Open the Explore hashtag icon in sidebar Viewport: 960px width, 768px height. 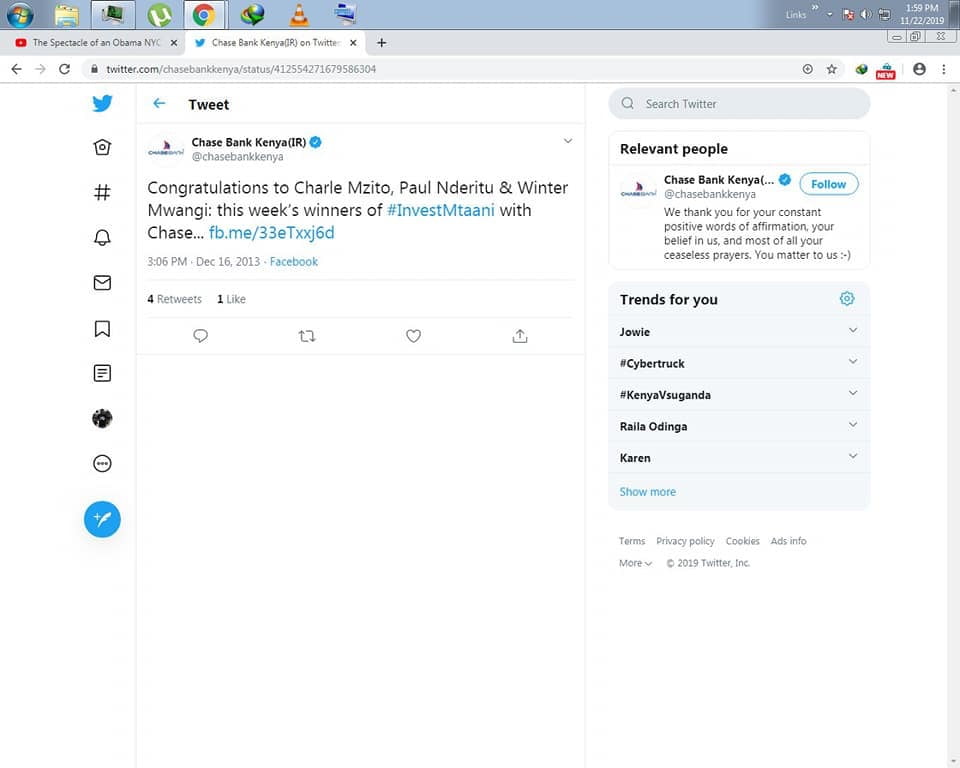[x=102, y=193]
